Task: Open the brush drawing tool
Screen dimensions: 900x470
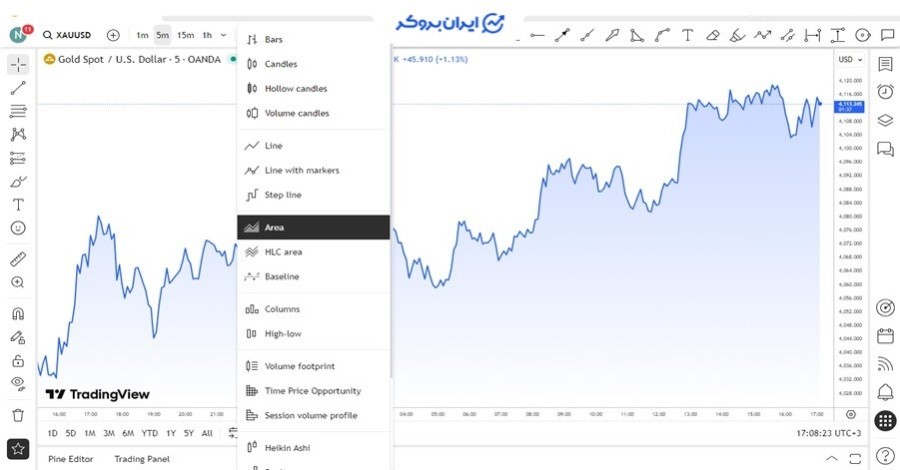Action: coord(18,181)
